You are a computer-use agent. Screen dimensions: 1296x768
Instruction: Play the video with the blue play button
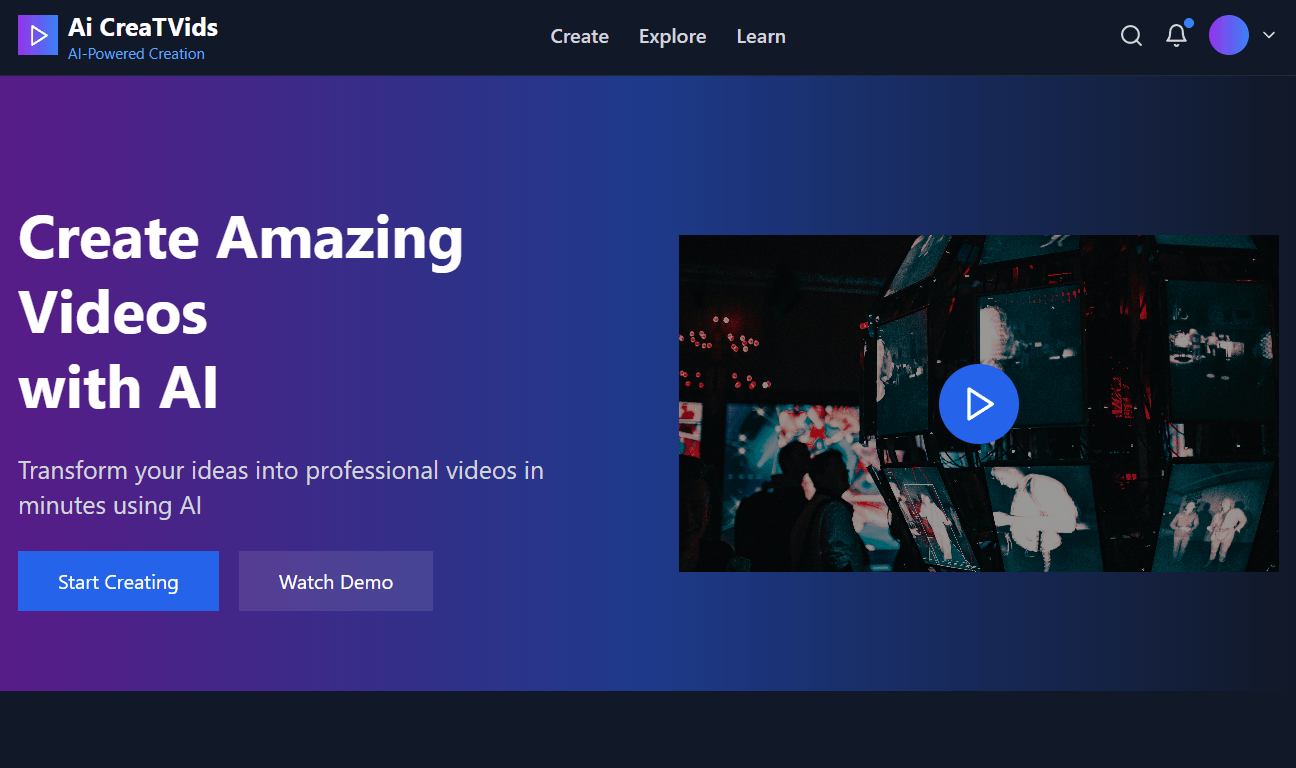coord(978,404)
